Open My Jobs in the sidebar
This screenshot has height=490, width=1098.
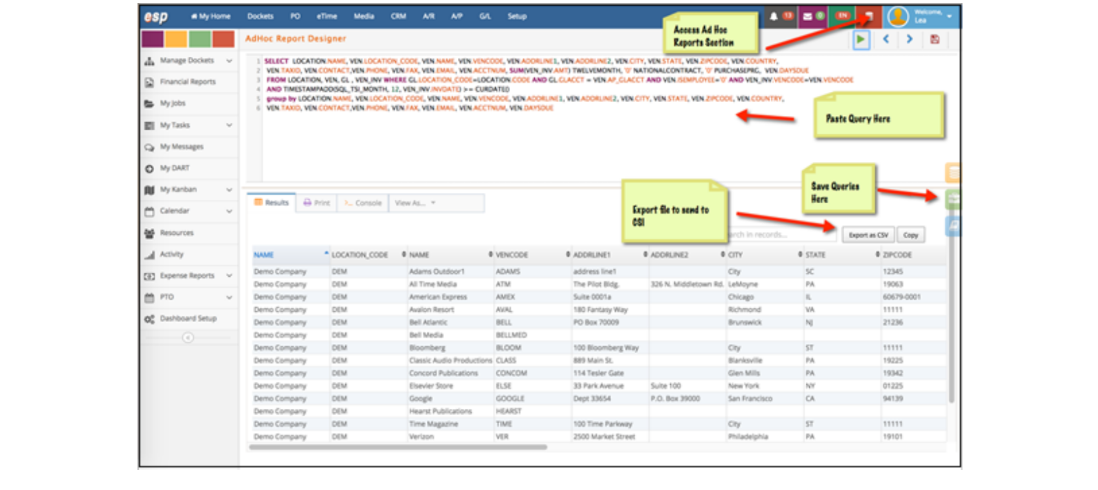189,104
